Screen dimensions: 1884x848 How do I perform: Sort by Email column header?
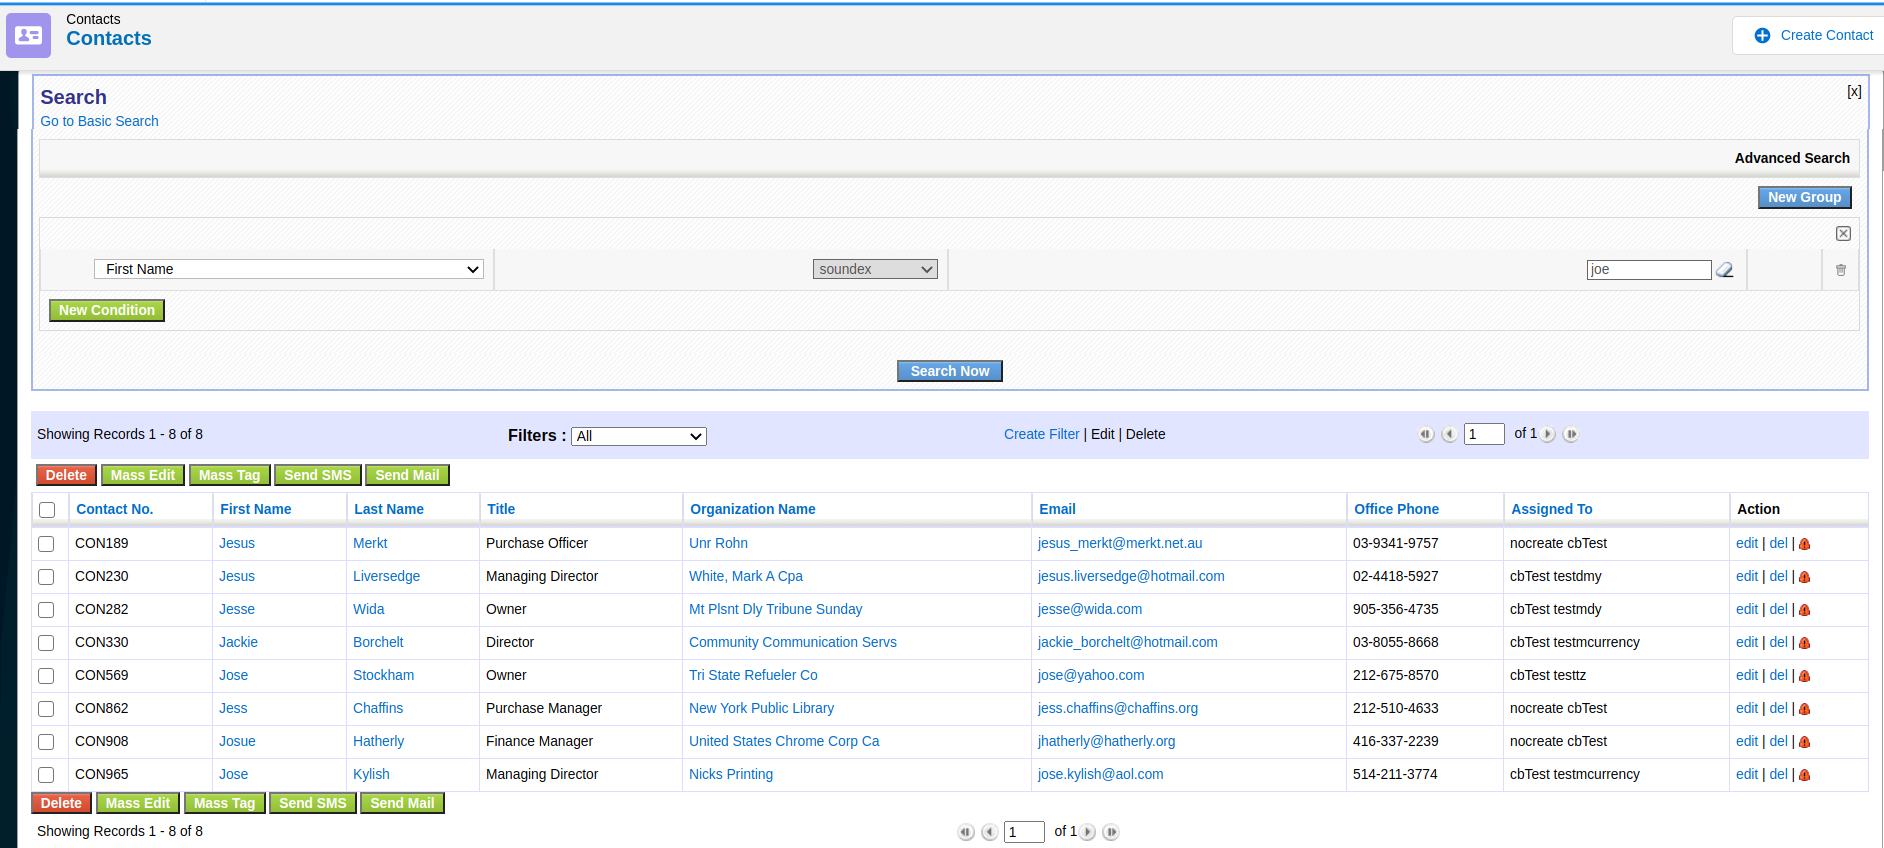tap(1057, 509)
